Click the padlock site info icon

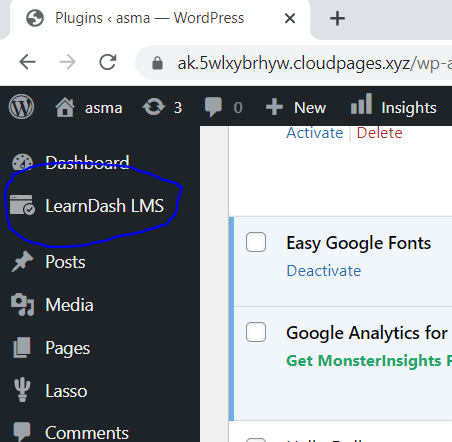[x=157, y=63]
